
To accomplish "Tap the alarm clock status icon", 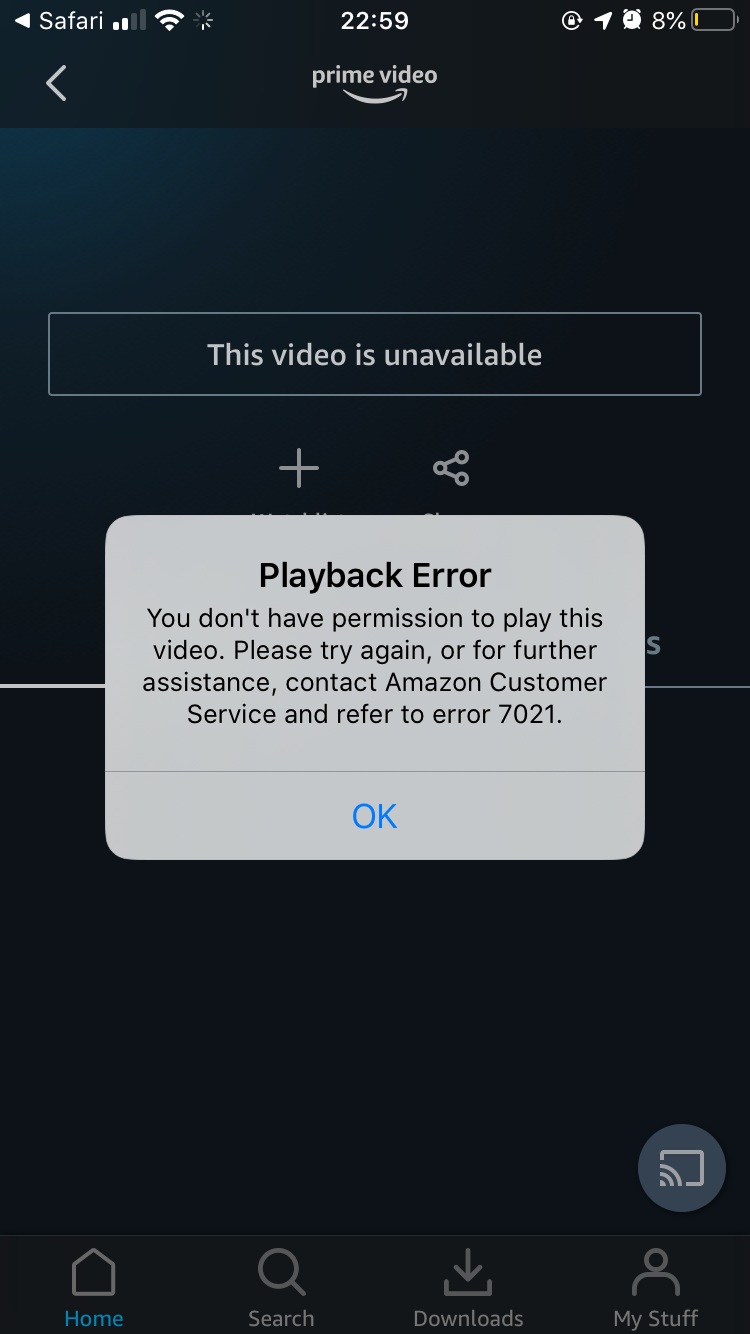I will tap(632, 20).
